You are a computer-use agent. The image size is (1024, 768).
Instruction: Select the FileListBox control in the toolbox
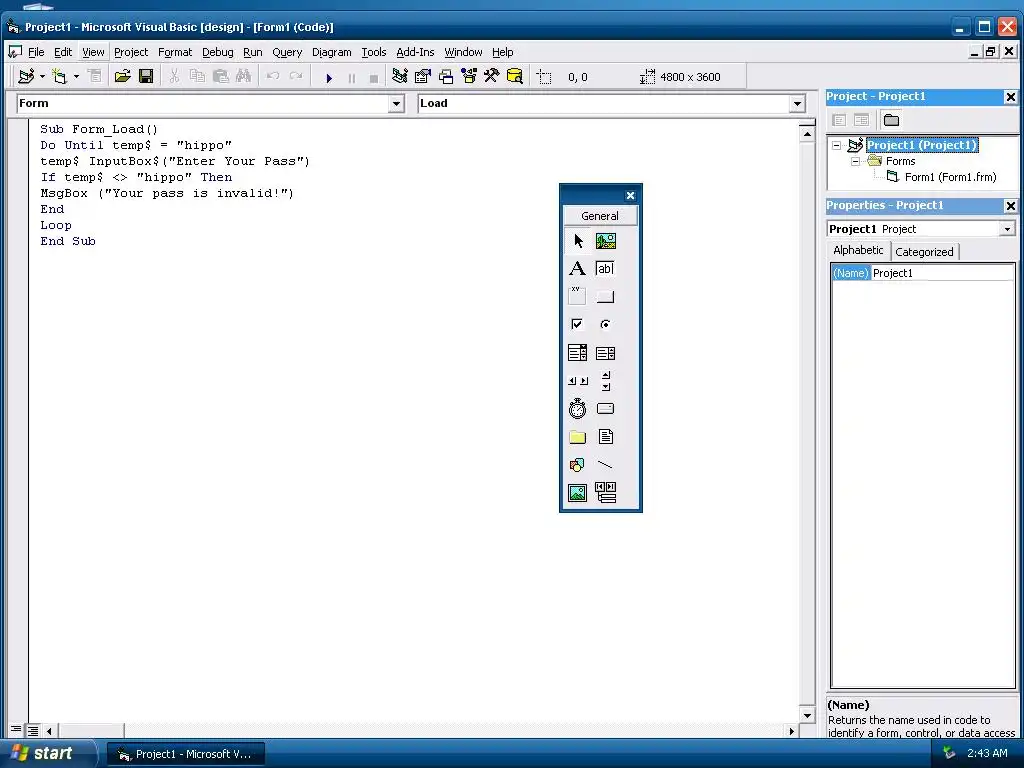click(605, 437)
